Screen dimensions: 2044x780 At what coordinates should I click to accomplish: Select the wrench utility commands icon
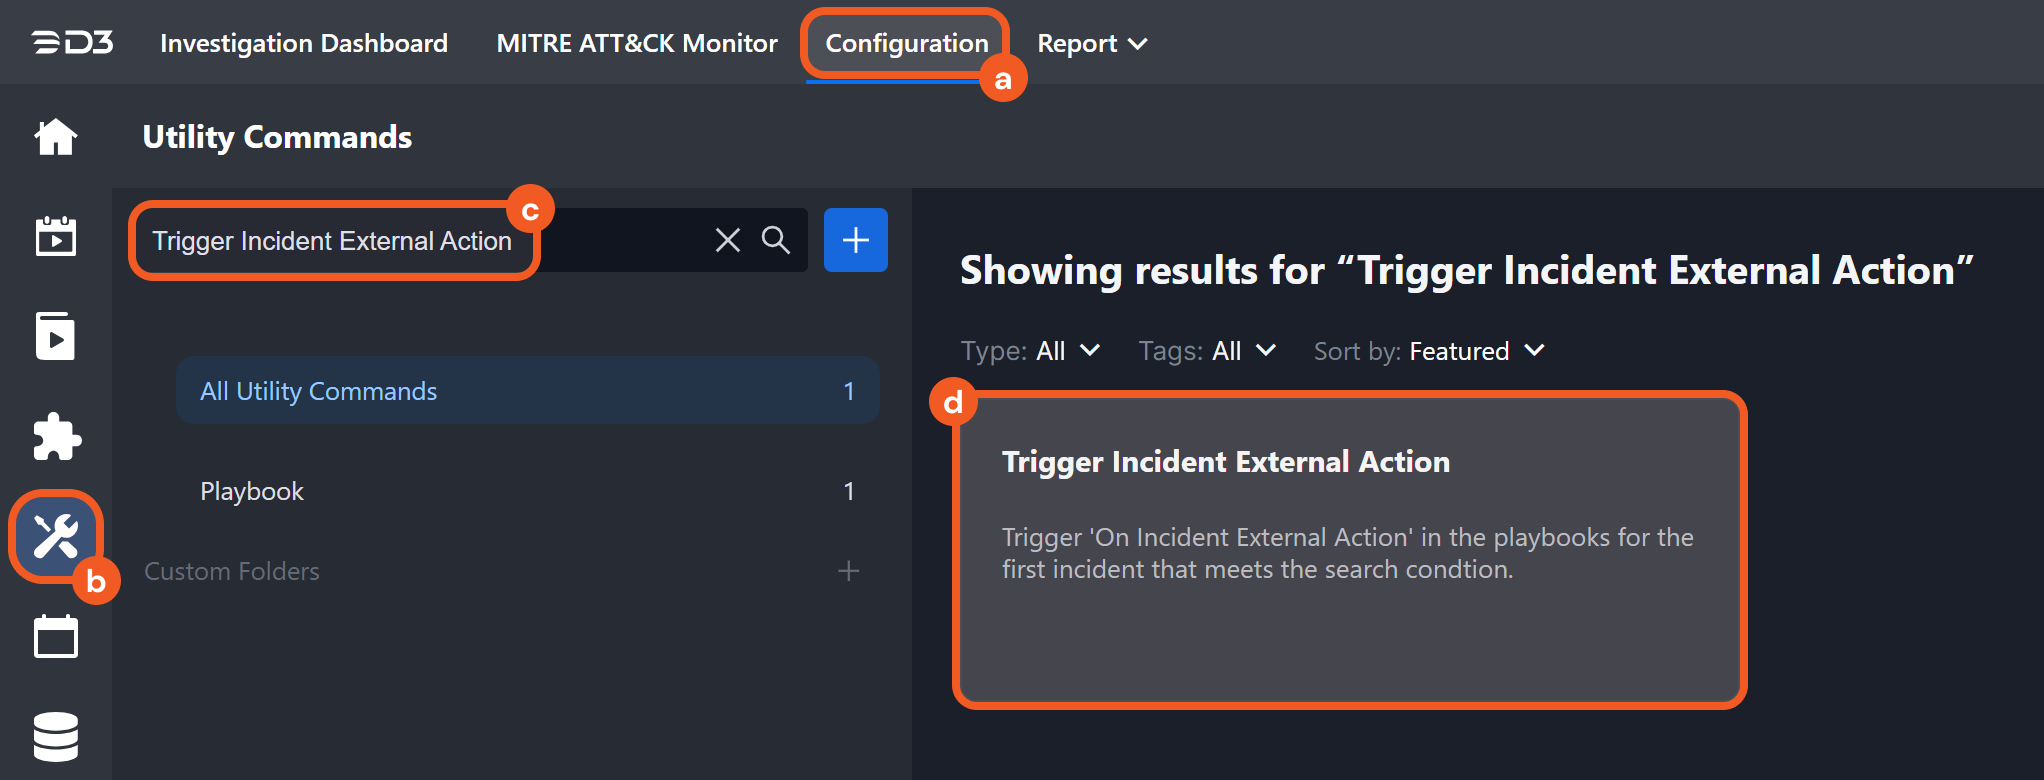56,537
